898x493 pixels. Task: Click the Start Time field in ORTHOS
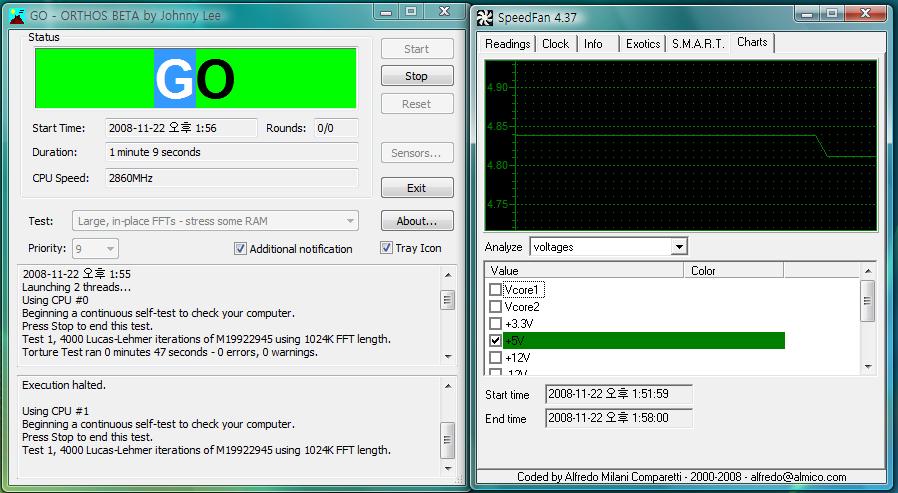pos(182,128)
